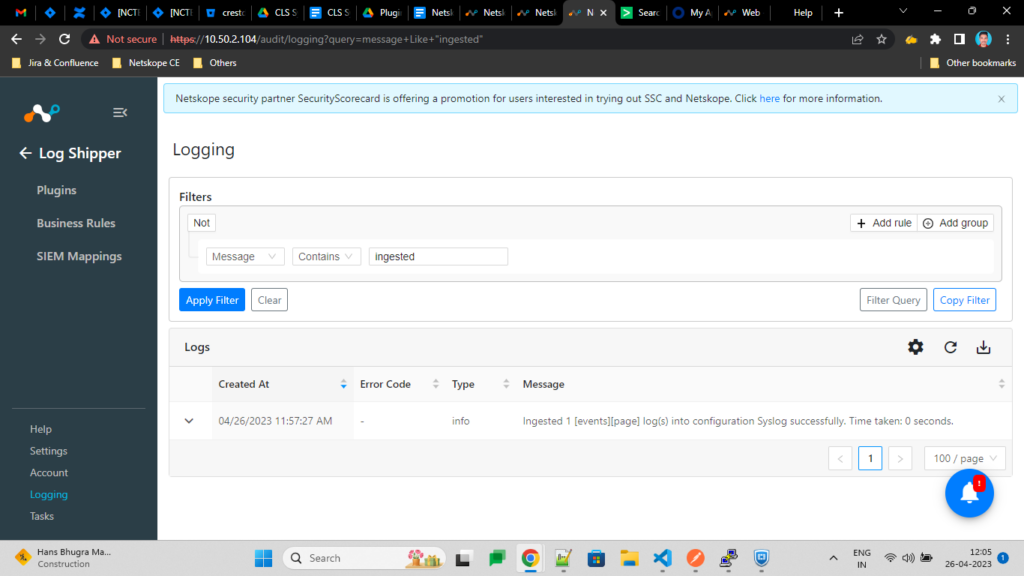
Task: Collapse the sidebar with the menu-fold icon
Action: click(120, 112)
